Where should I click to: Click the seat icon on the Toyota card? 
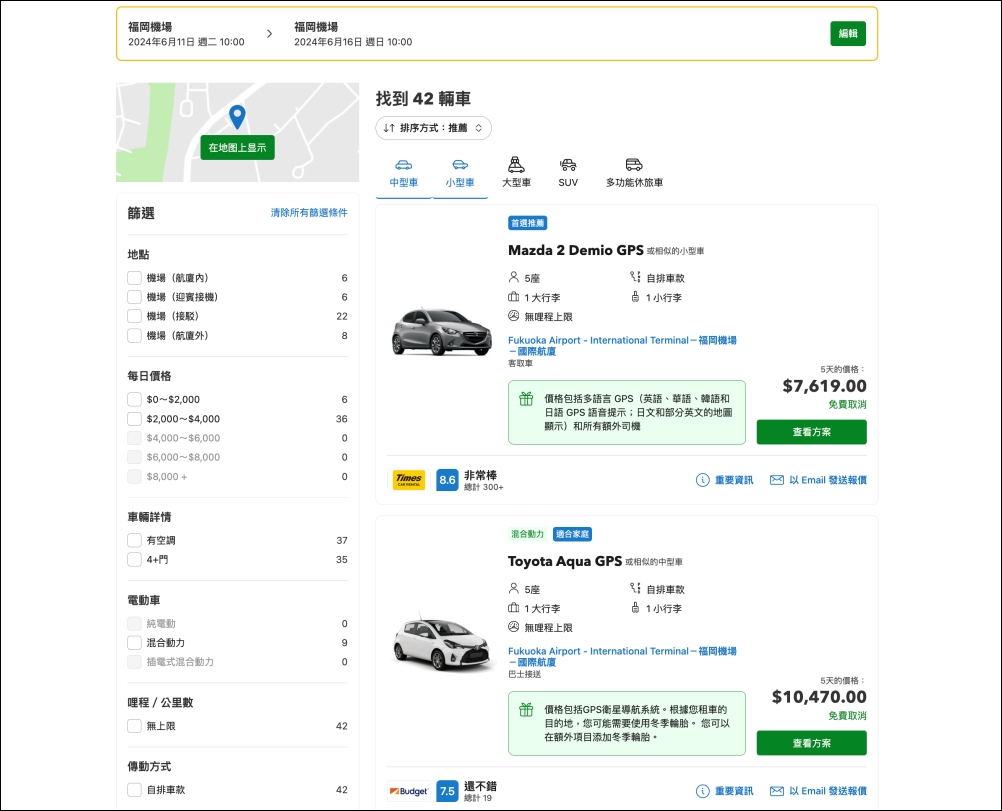tap(513, 589)
